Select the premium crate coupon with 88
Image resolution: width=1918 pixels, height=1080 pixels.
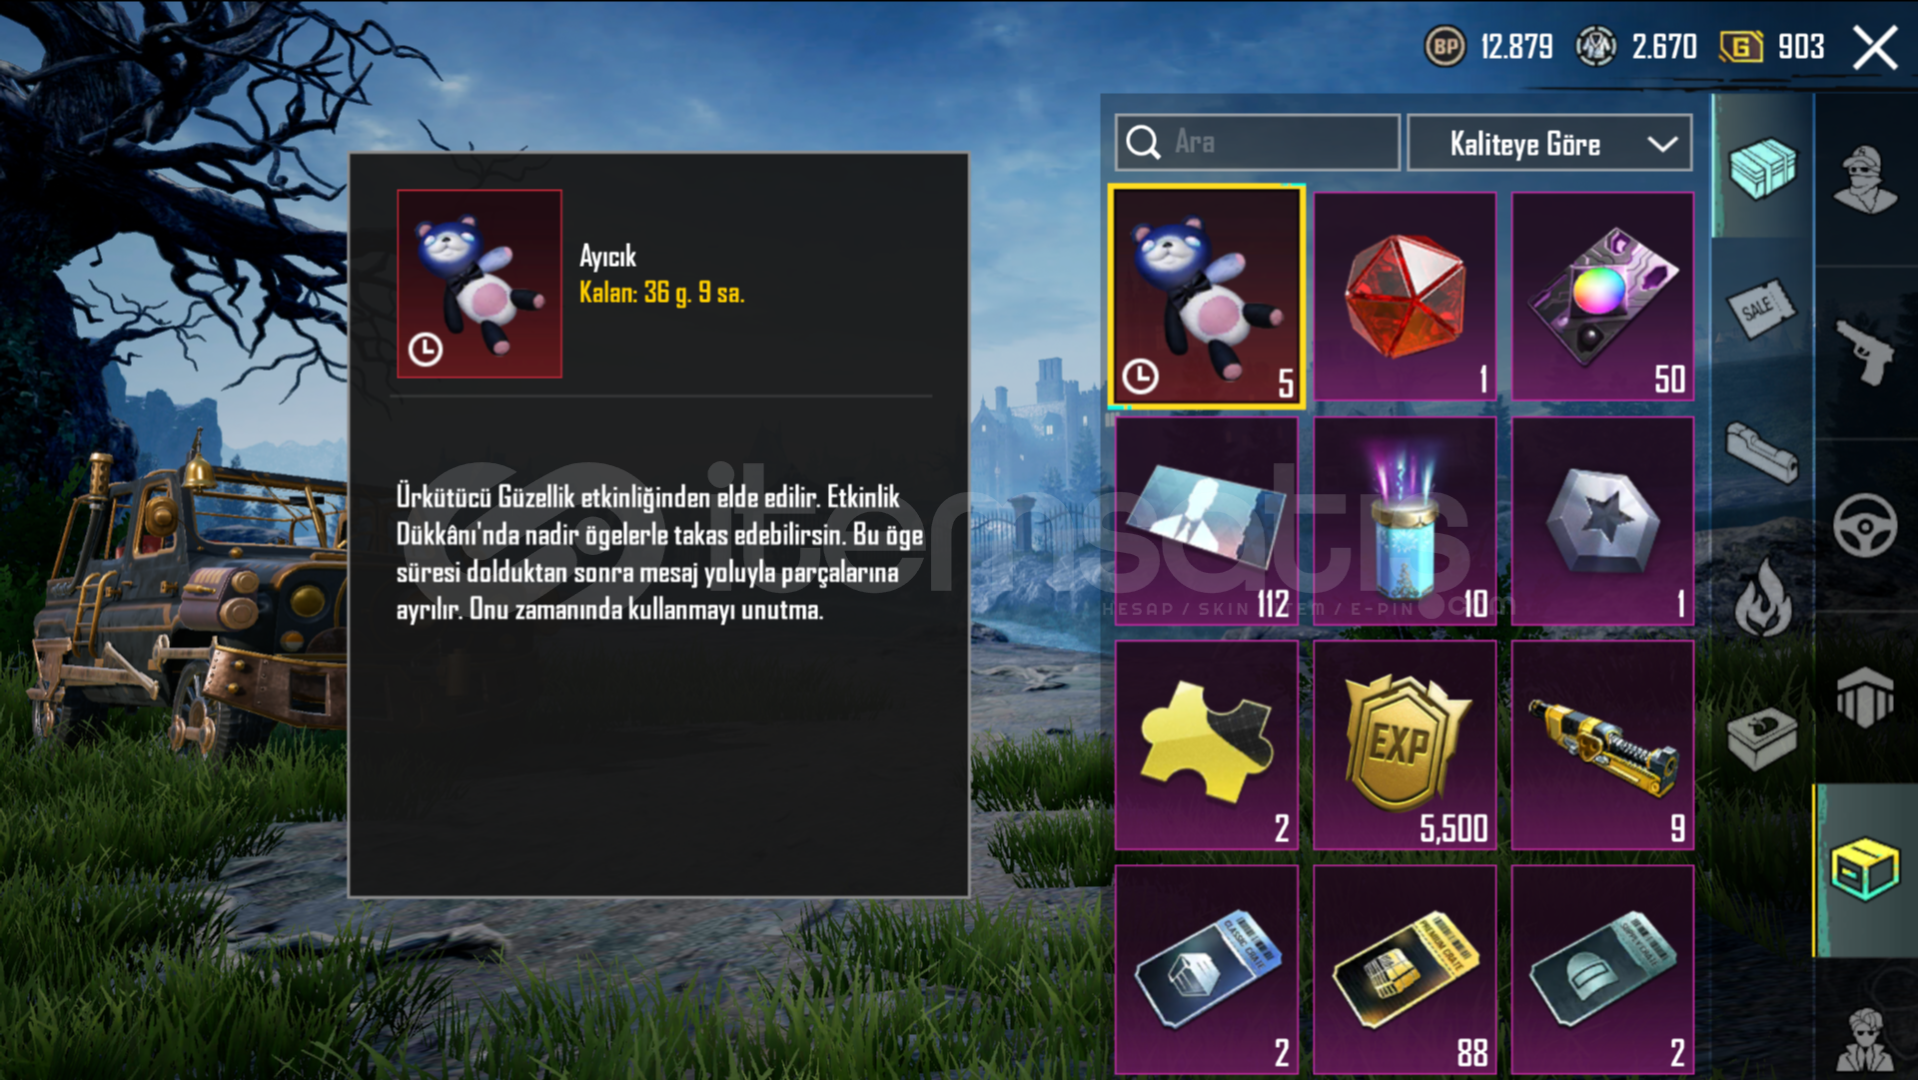point(1405,970)
